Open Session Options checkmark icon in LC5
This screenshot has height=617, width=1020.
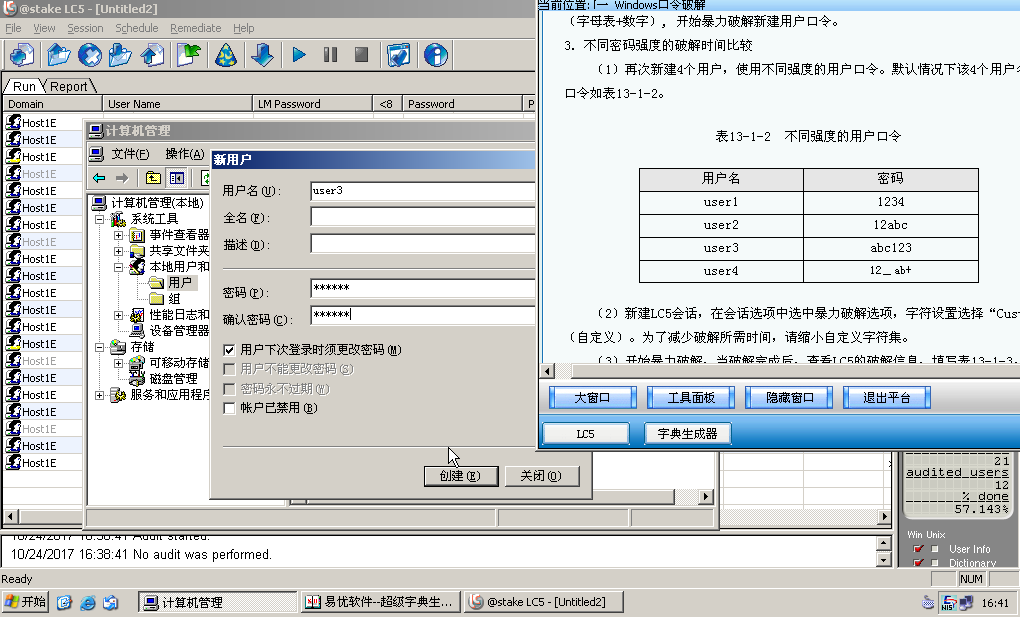click(398, 55)
